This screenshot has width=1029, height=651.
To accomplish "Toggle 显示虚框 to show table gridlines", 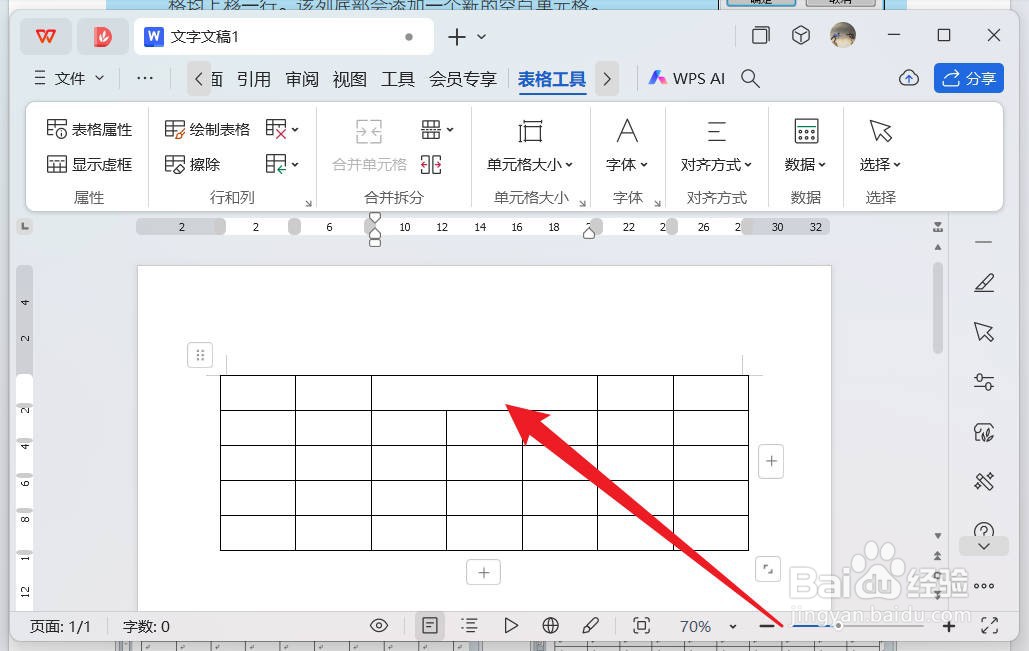I will click(89, 163).
